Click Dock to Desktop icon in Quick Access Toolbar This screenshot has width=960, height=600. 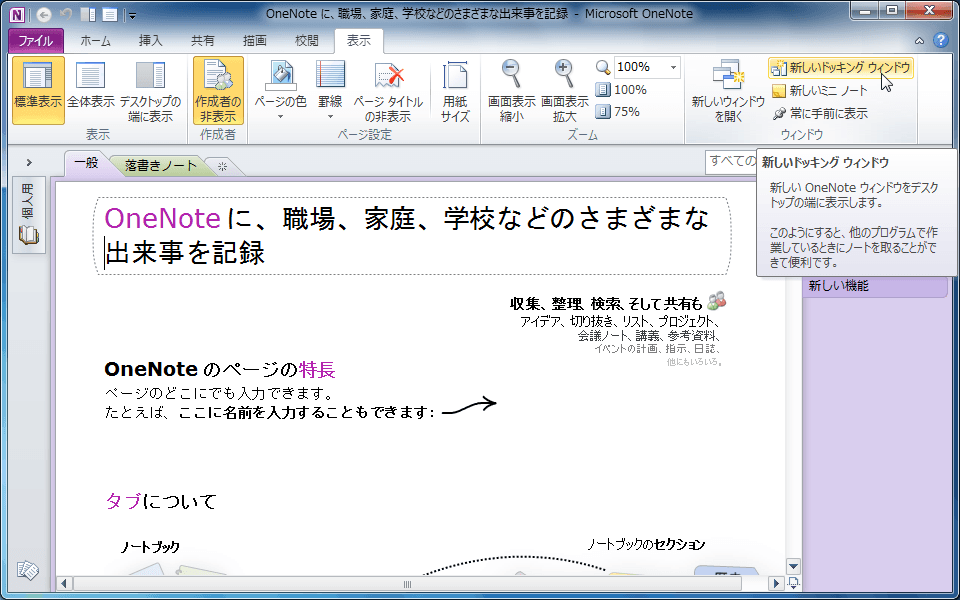pos(88,14)
